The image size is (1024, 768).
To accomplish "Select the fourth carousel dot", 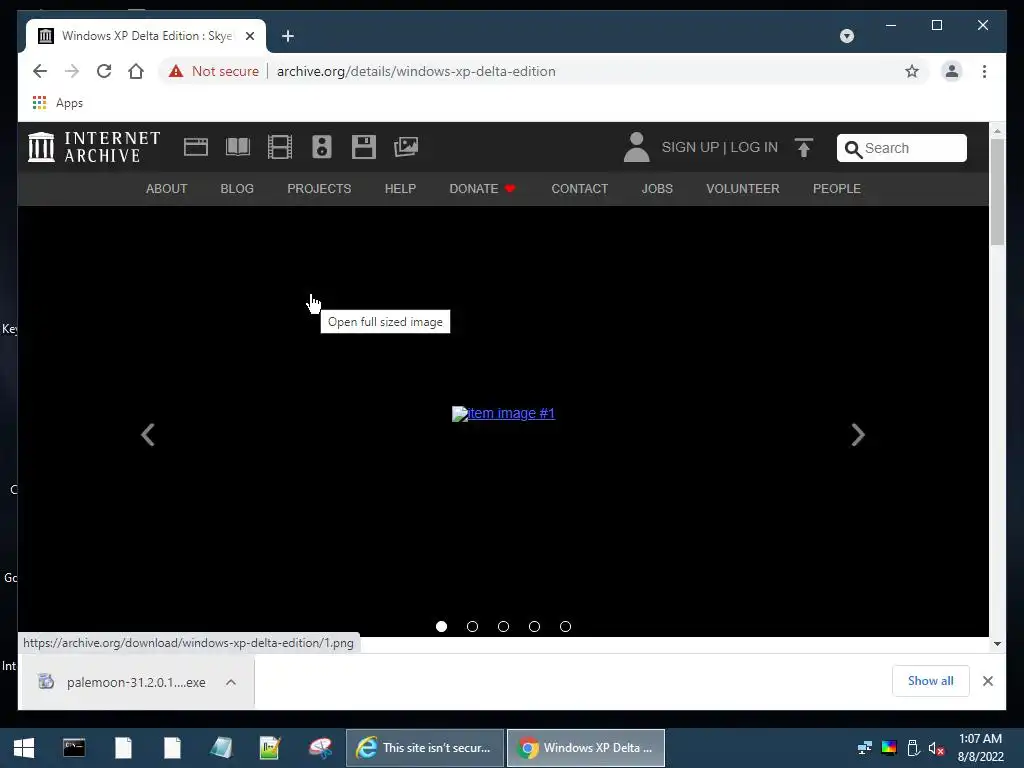I will pyautogui.click(x=534, y=626).
